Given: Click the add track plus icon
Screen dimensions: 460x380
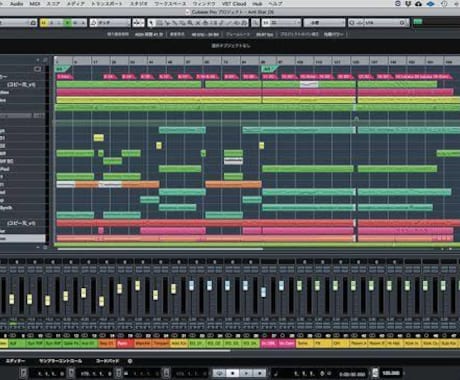Looking at the screenshot, I should coord(38,60).
